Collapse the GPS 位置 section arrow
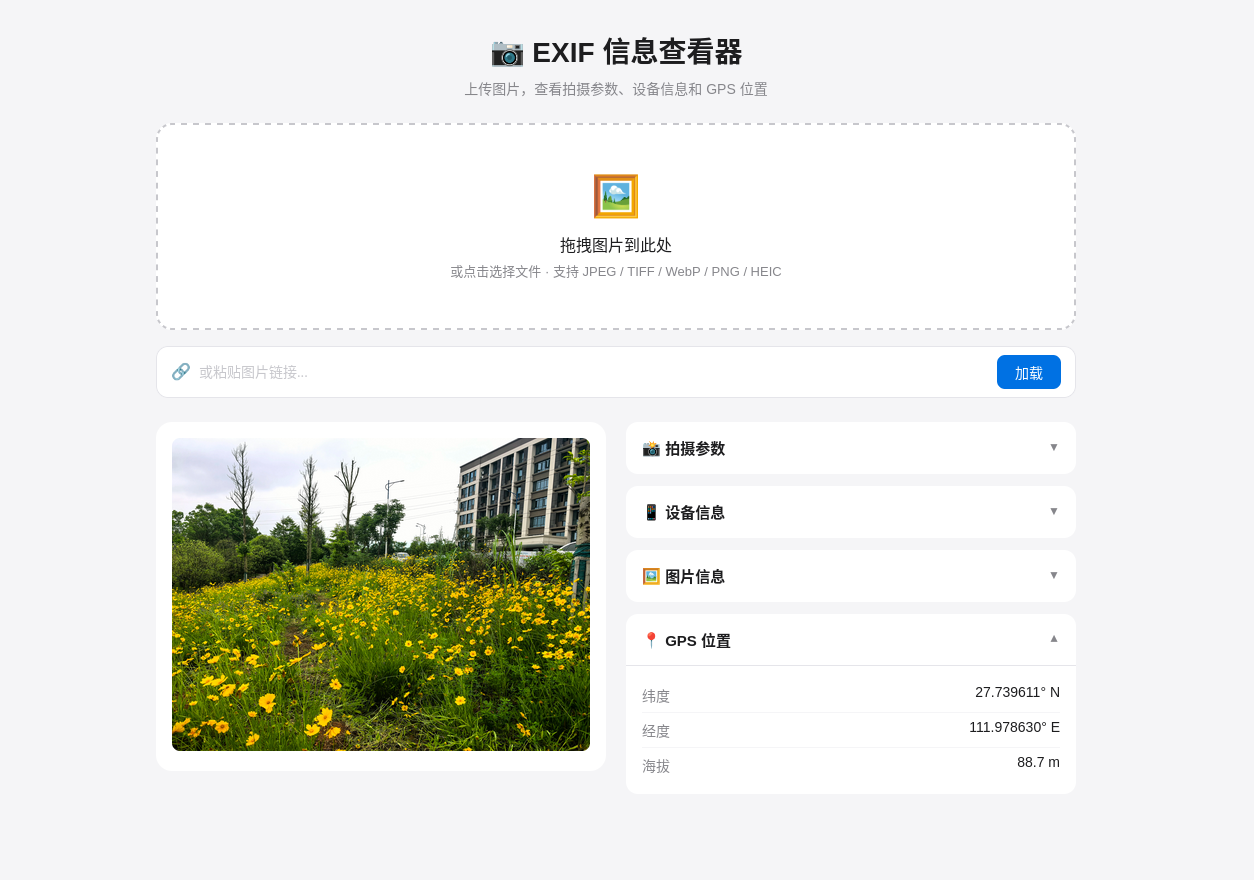1254x880 pixels. pyautogui.click(x=1054, y=639)
